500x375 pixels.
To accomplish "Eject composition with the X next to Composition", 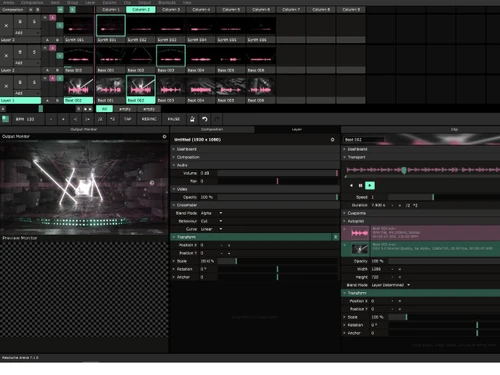I will pos(31,10).
